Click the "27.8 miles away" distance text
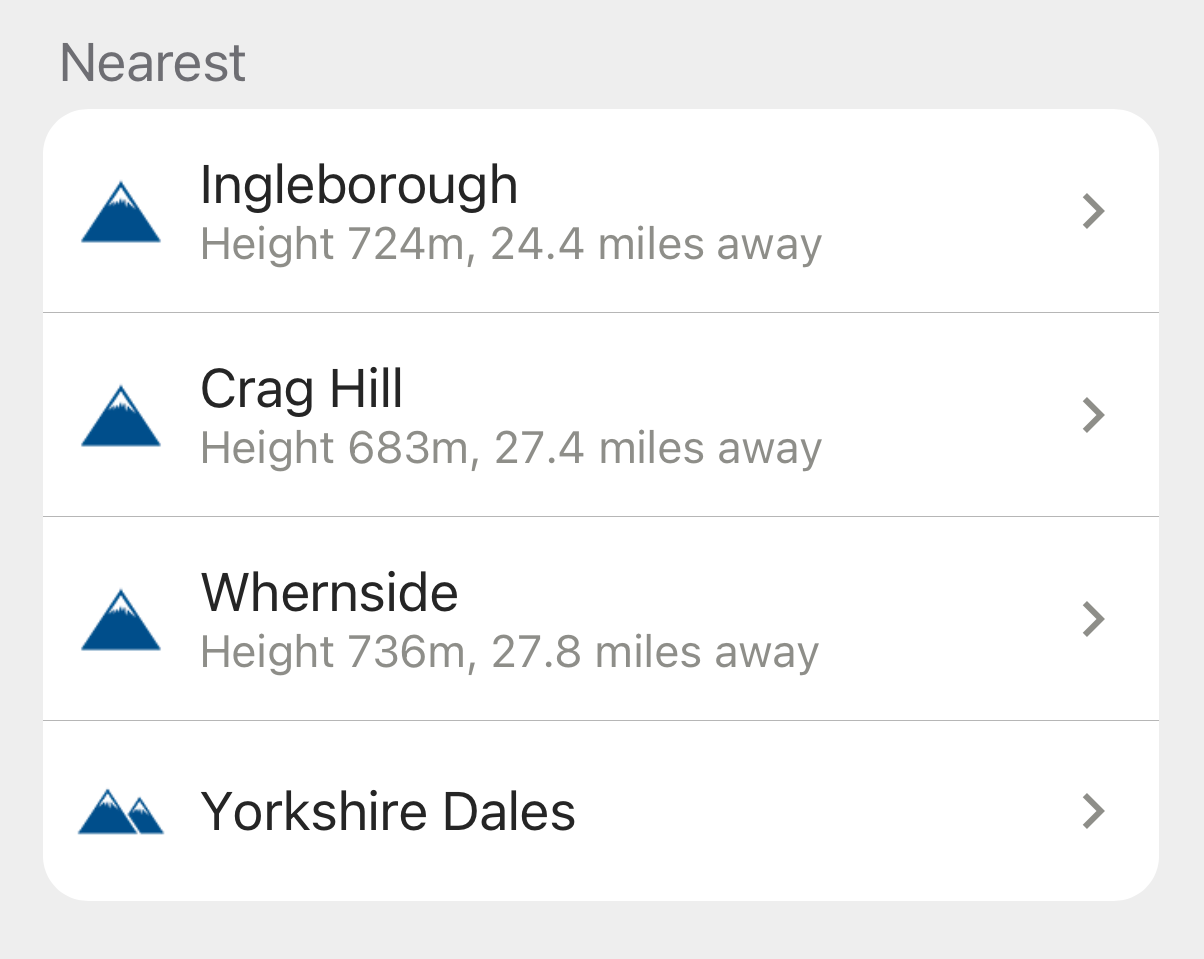The height and width of the screenshot is (959, 1204). coord(656,653)
